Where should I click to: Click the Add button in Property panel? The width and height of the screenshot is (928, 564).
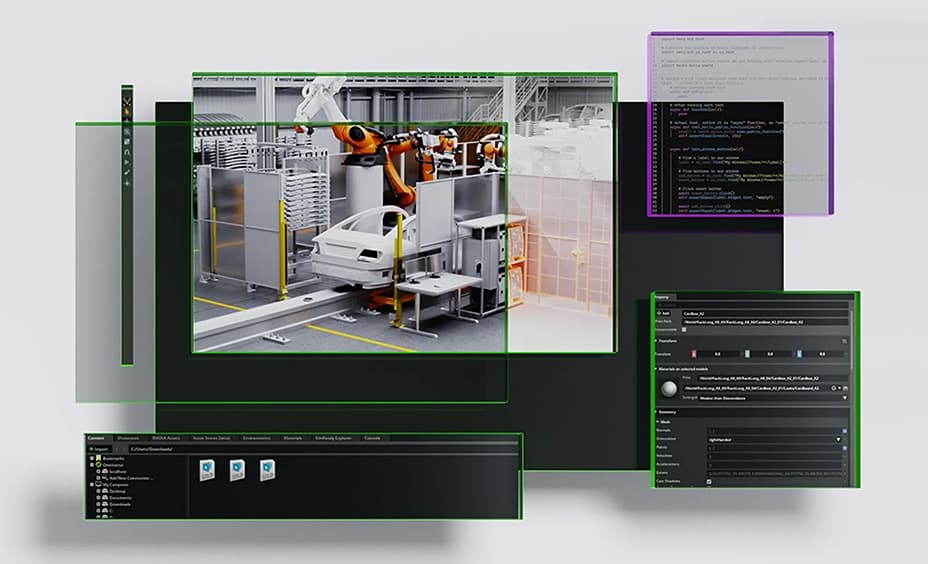665,313
